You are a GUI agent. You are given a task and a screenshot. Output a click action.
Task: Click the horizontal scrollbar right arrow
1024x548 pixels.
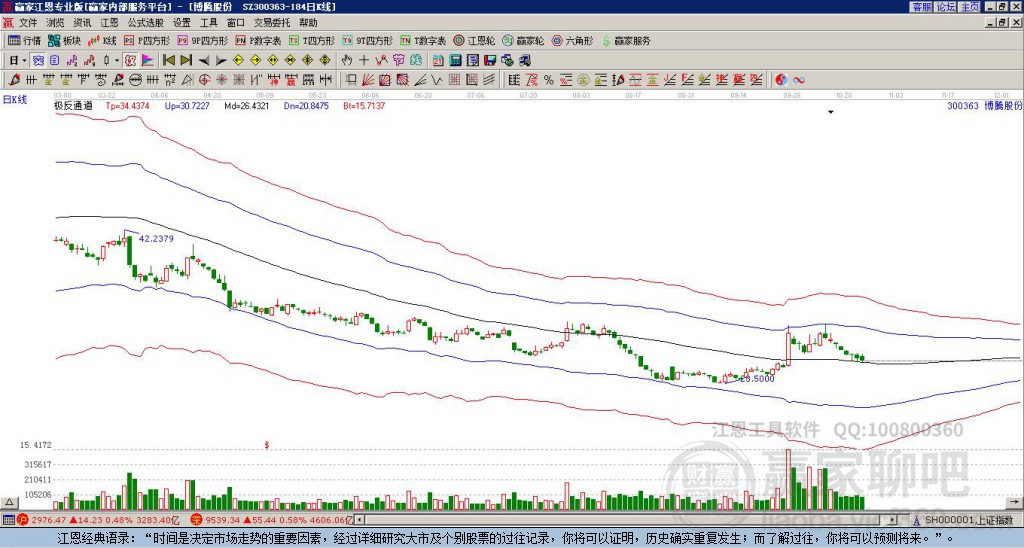[892, 520]
